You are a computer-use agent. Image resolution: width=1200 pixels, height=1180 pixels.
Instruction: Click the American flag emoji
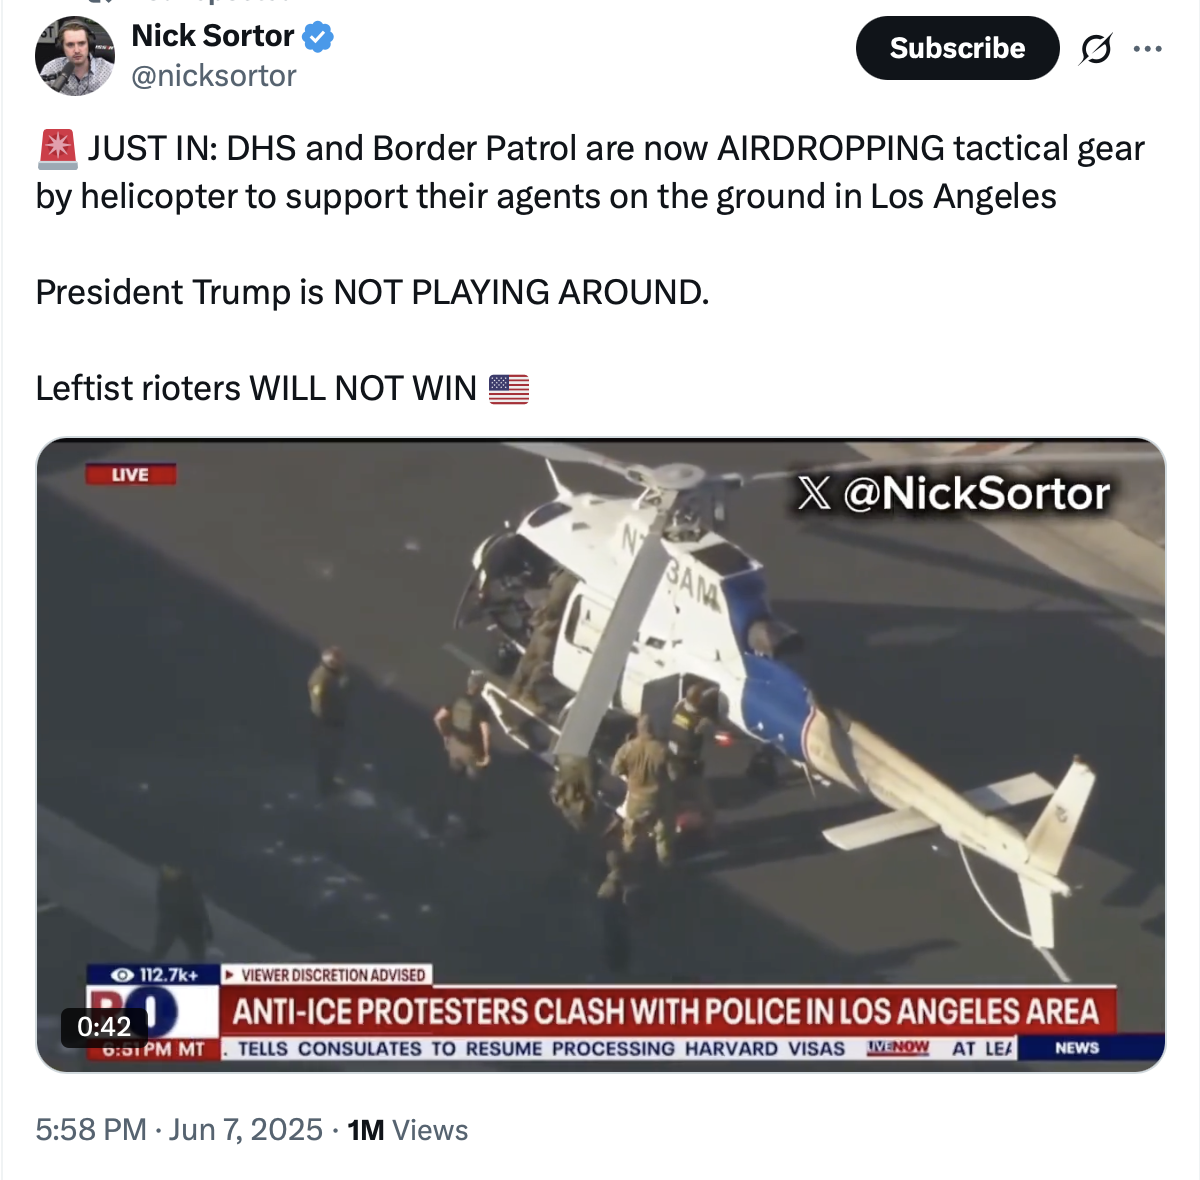tap(509, 388)
